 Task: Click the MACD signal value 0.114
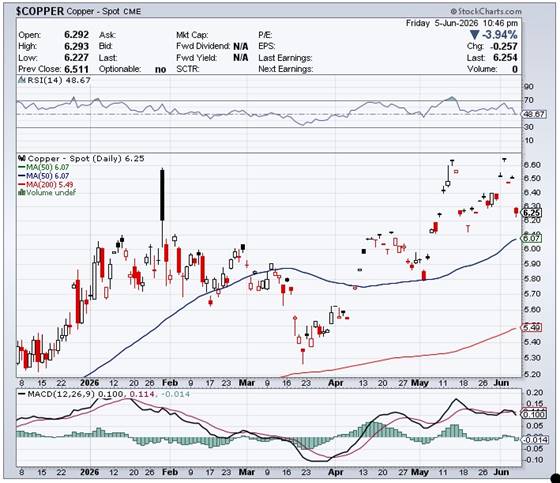pos(142,394)
